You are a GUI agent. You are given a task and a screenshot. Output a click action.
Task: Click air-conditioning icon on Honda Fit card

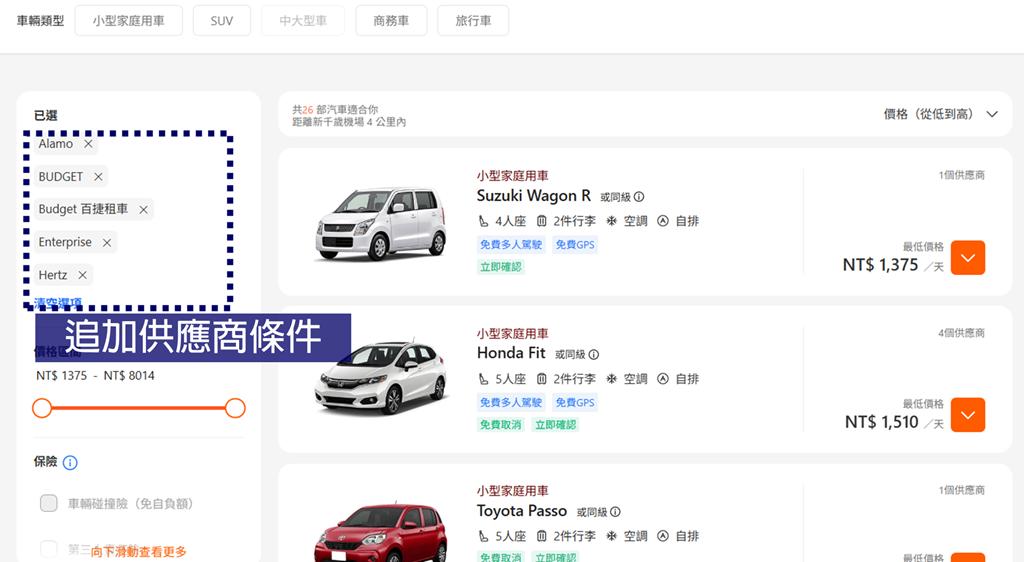[x=611, y=379]
